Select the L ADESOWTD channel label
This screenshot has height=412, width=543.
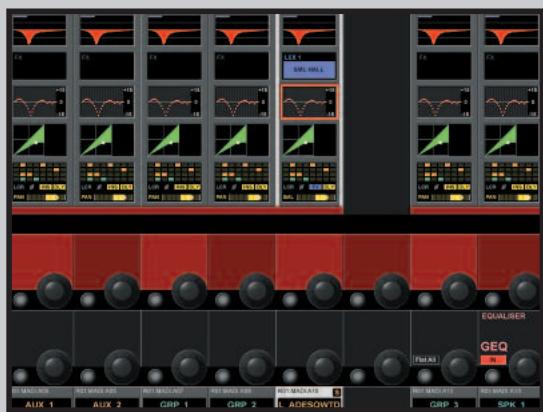(309, 404)
